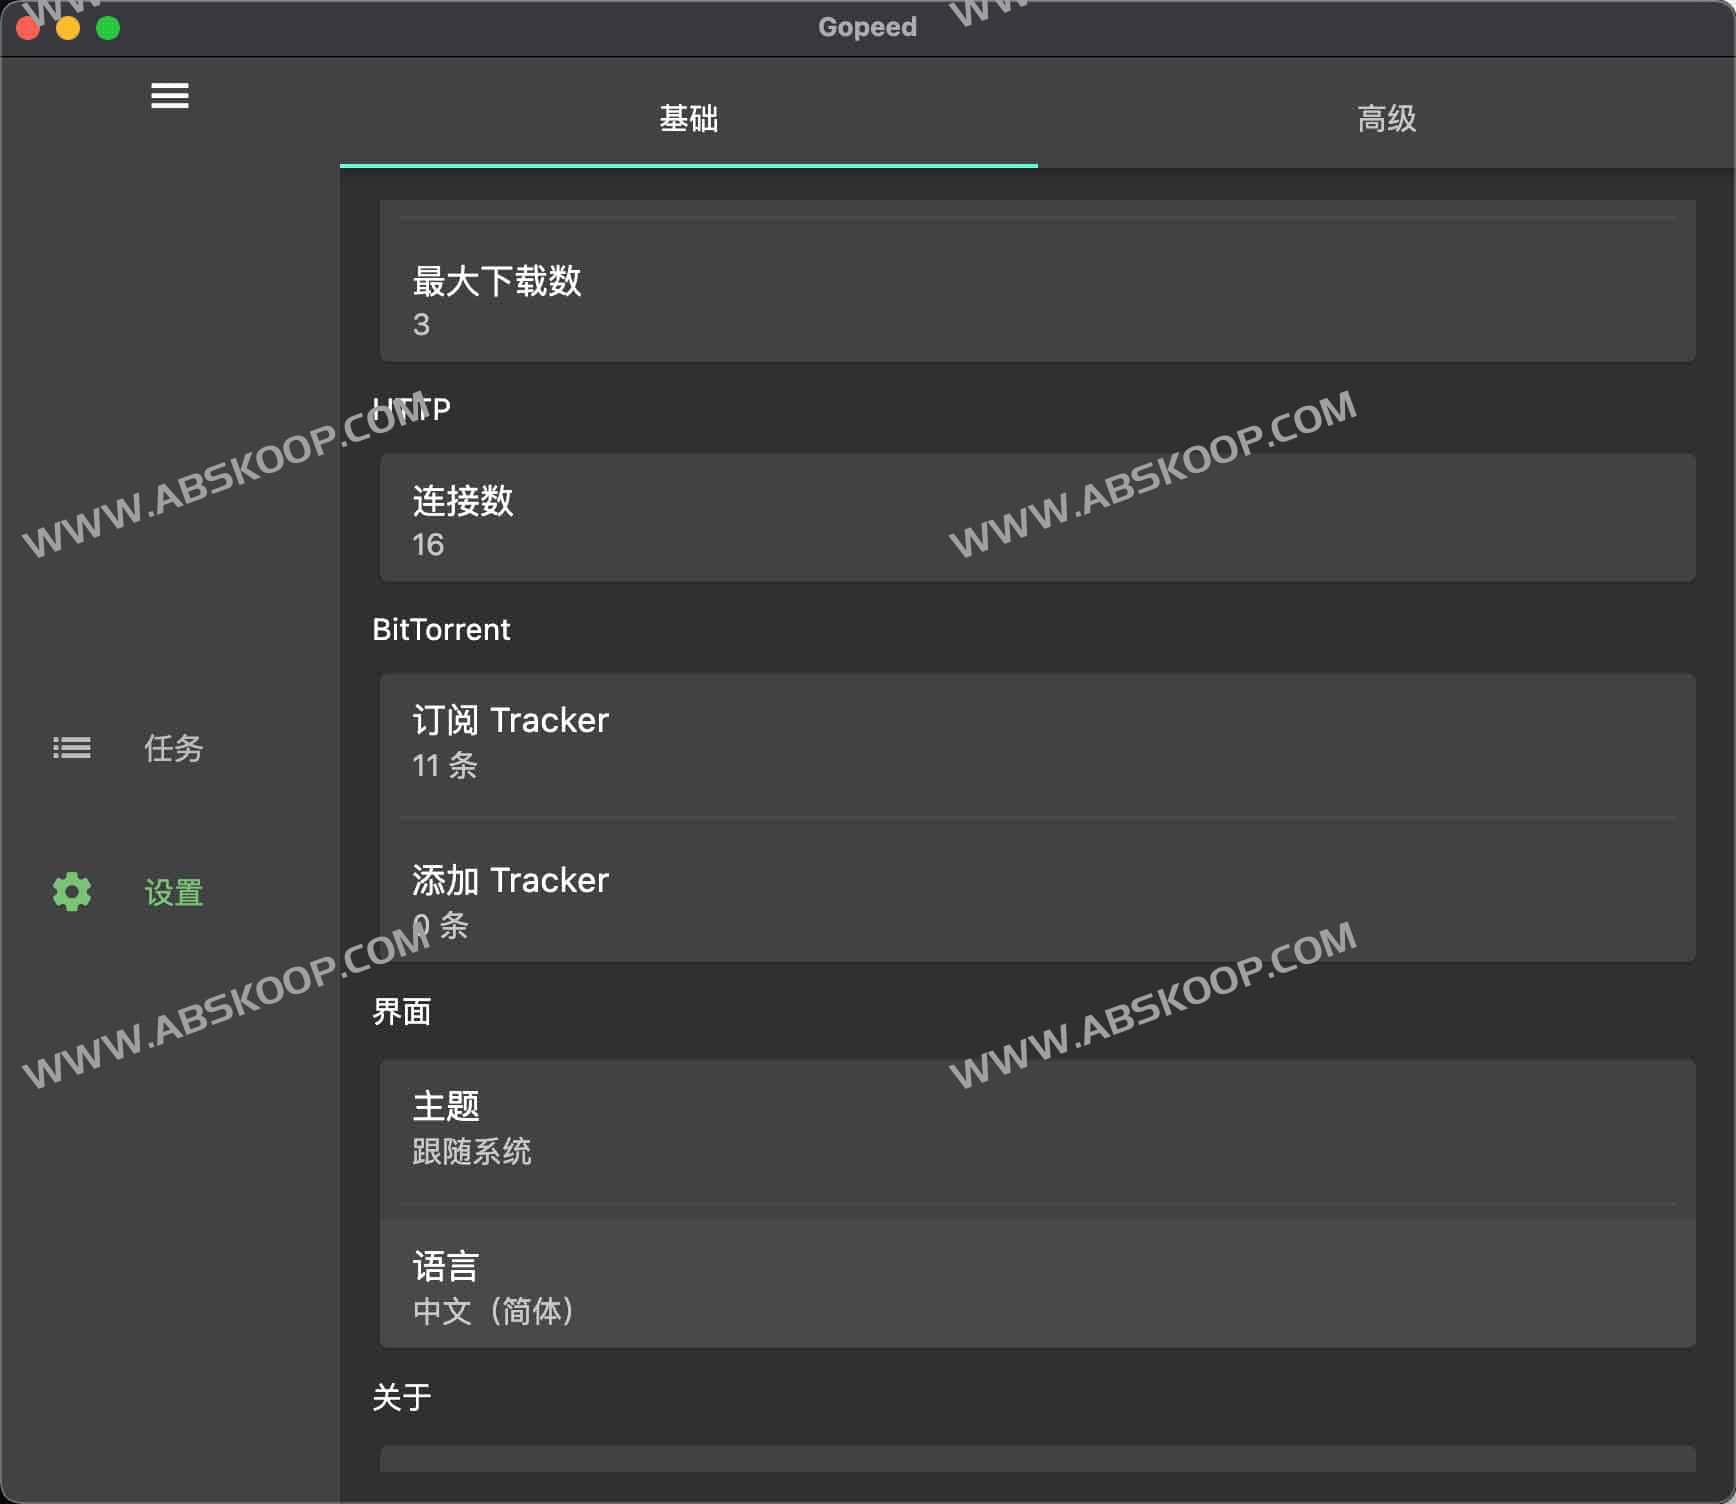
Task: Switch to the 高级 settings tab
Action: tap(1387, 119)
